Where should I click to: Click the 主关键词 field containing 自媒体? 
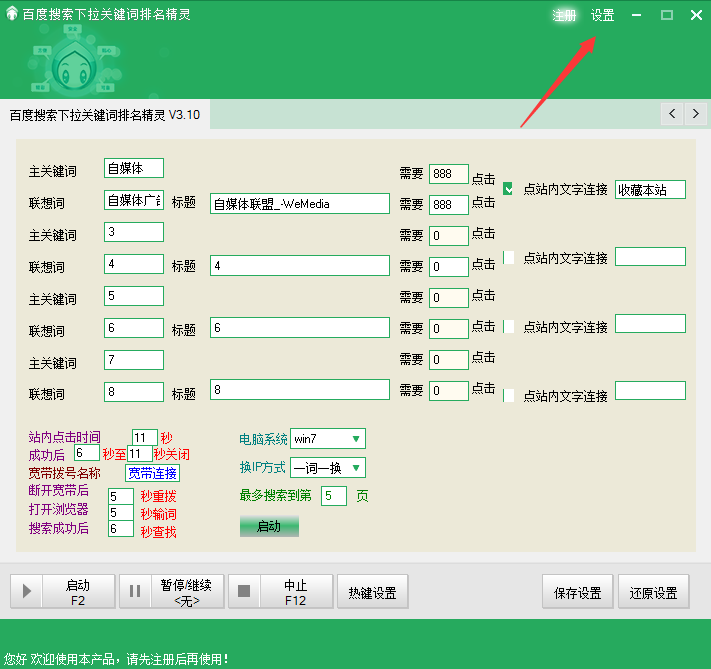tap(134, 168)
